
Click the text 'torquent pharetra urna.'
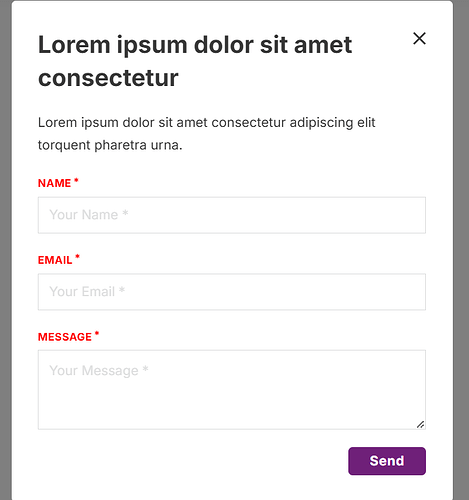click(x=110, y=145)
